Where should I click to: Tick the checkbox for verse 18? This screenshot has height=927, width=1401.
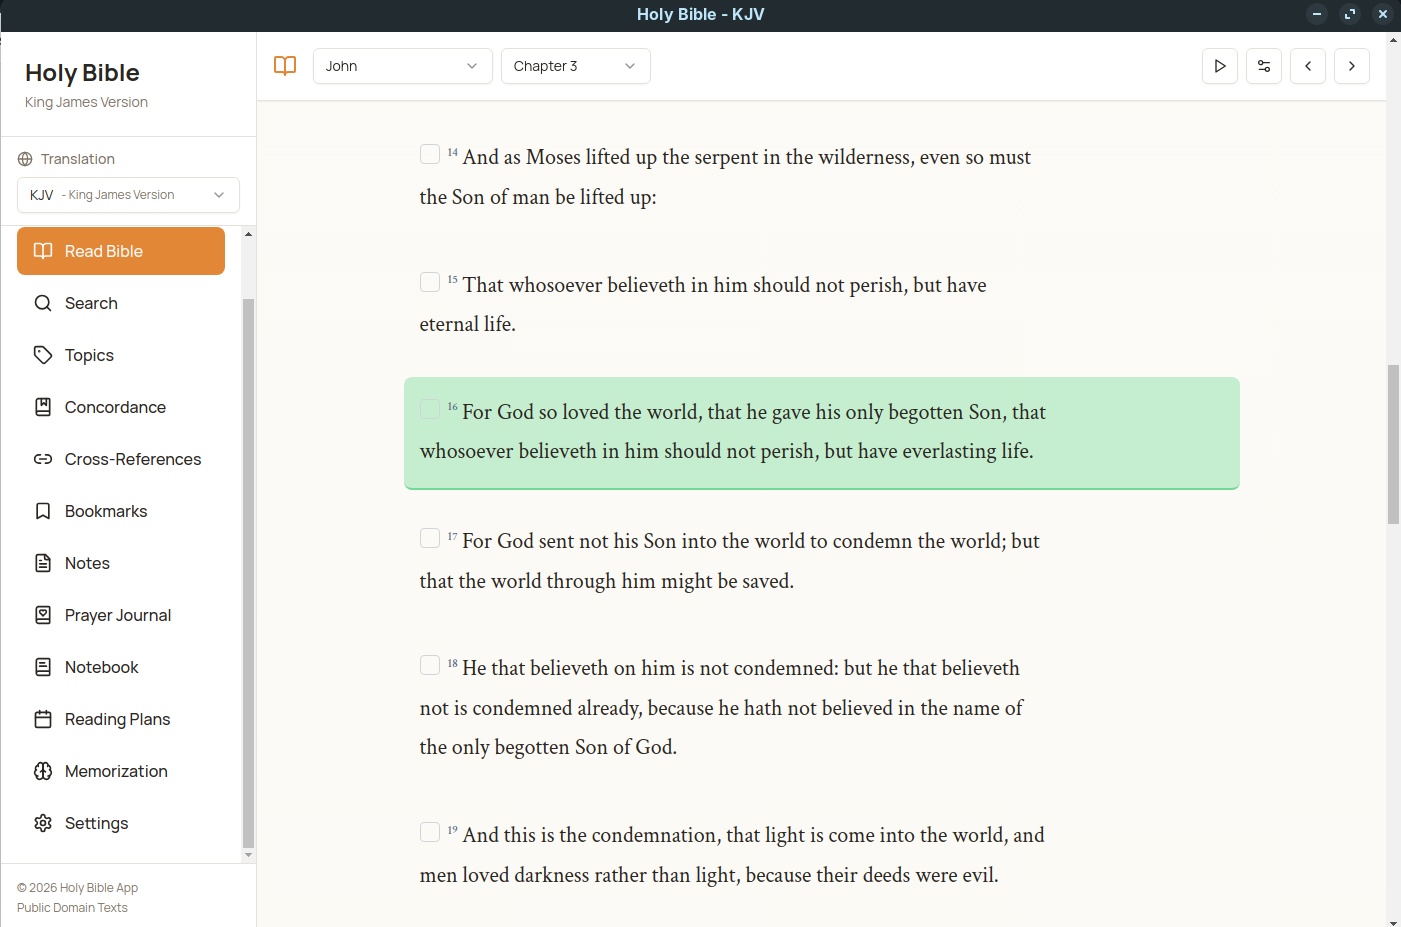(x=430, y=665)
